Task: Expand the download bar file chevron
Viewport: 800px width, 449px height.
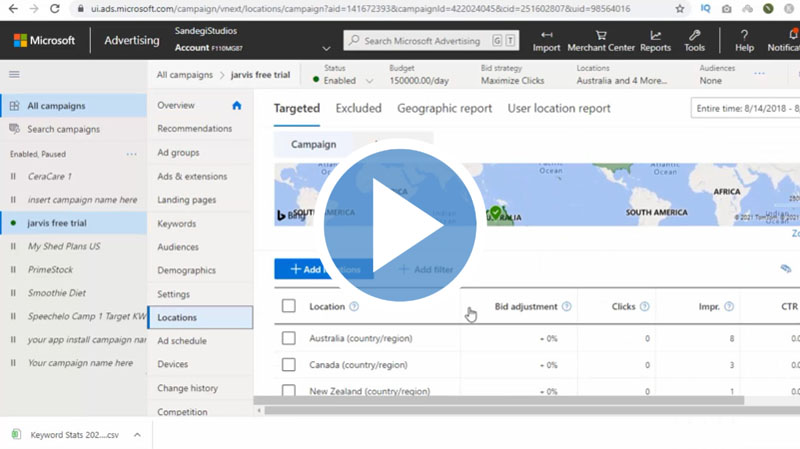Action: (x=137, y=435)
